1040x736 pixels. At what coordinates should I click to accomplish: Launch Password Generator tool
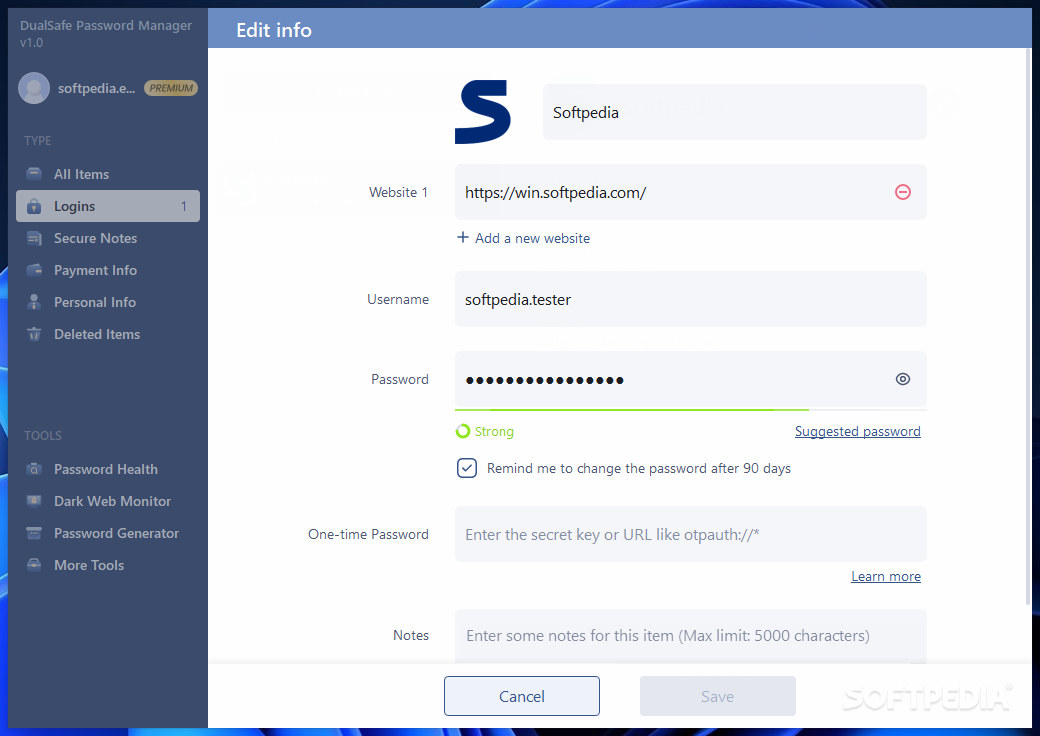click(108, 533)
